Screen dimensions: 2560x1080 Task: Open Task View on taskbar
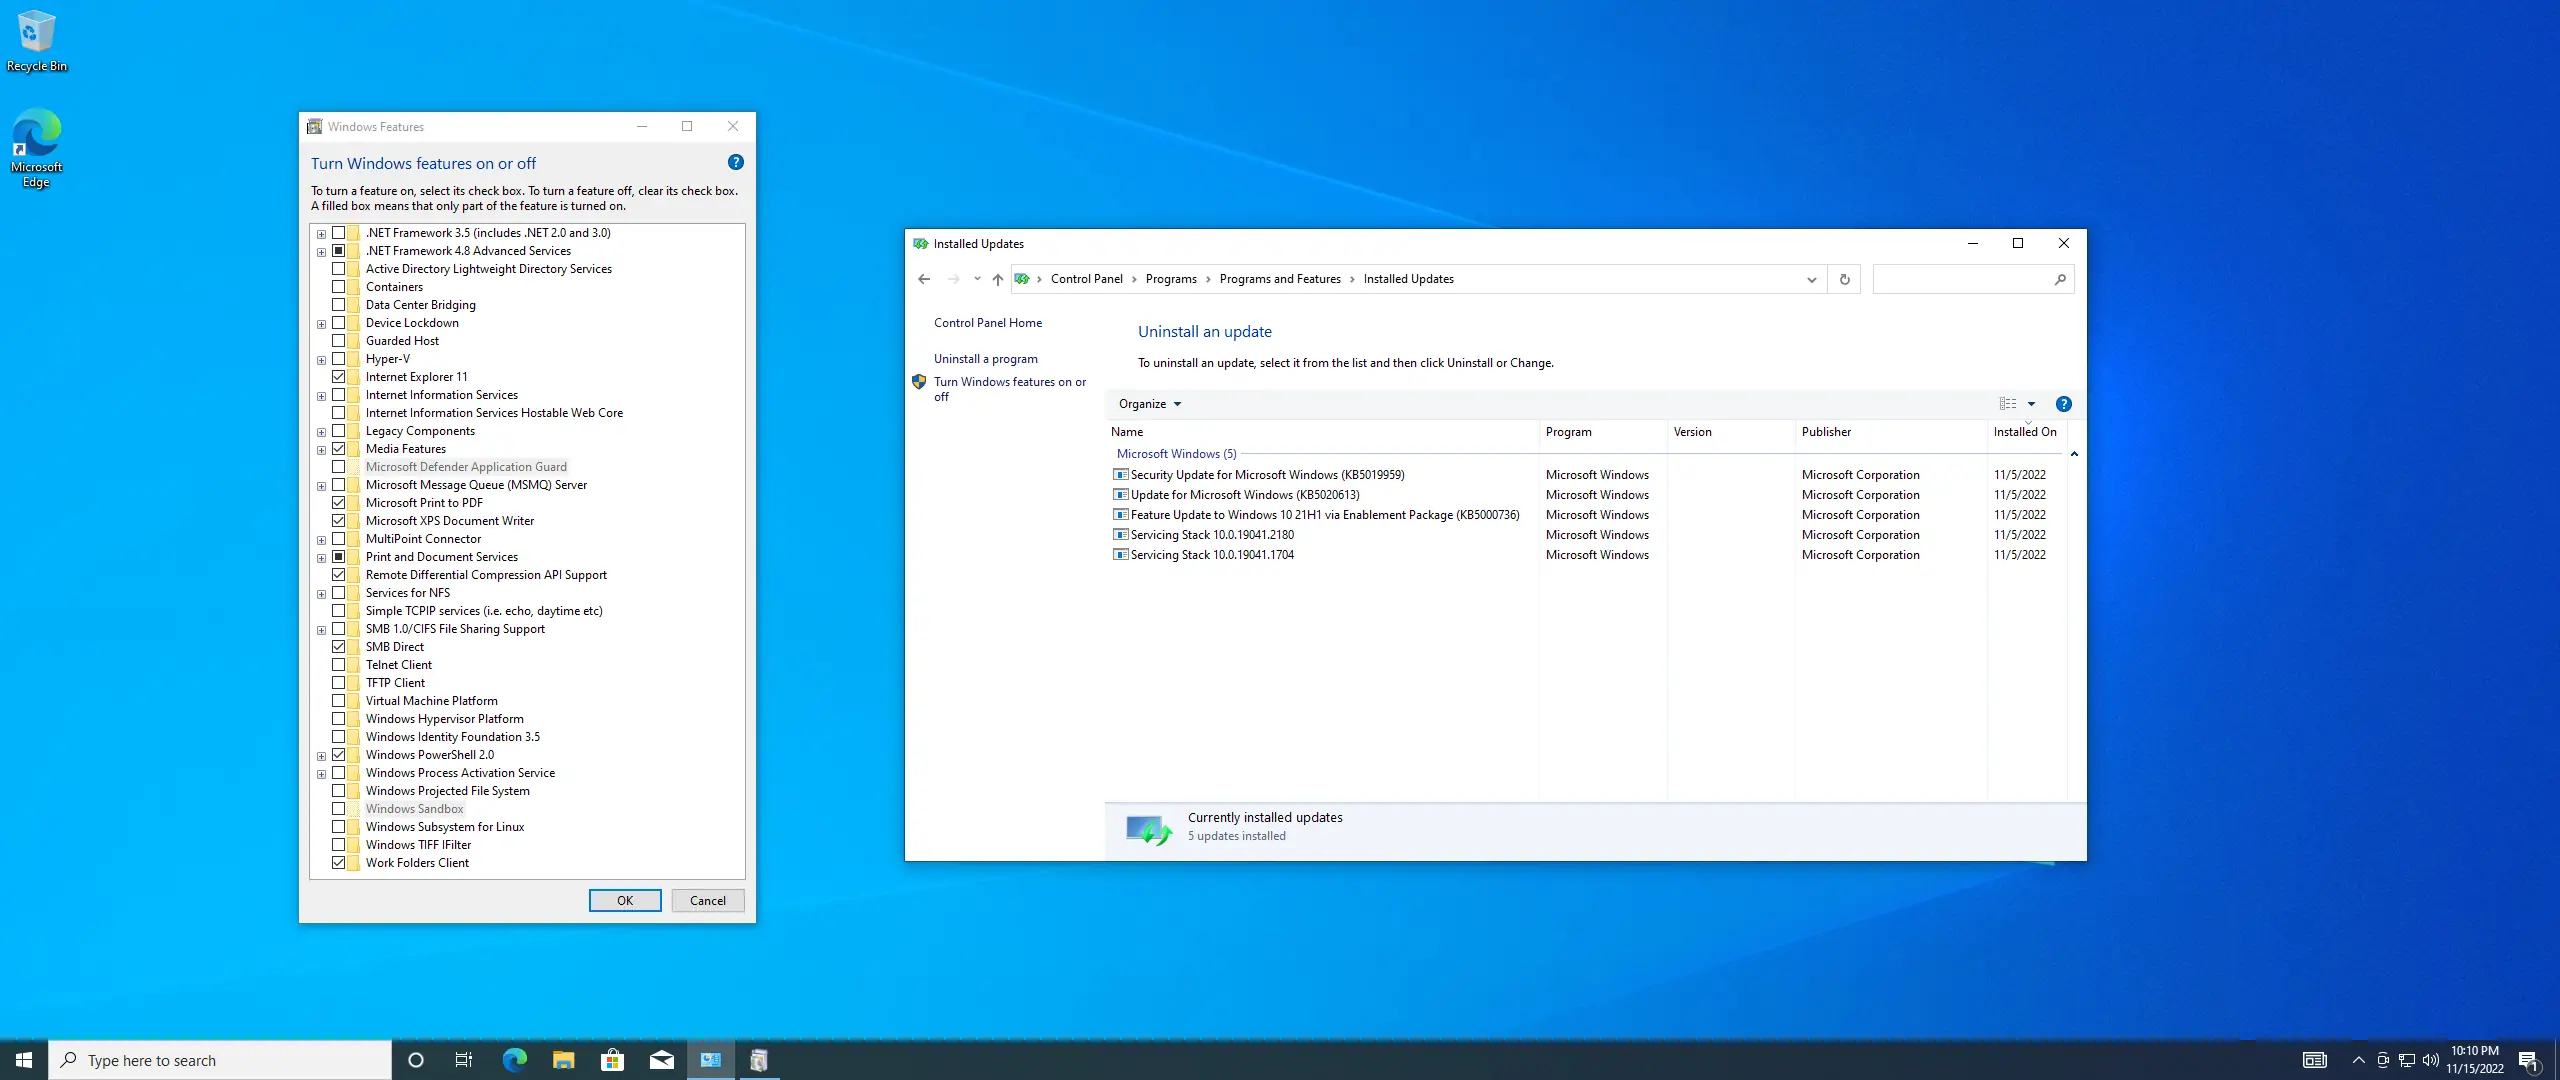[464, 1060]
